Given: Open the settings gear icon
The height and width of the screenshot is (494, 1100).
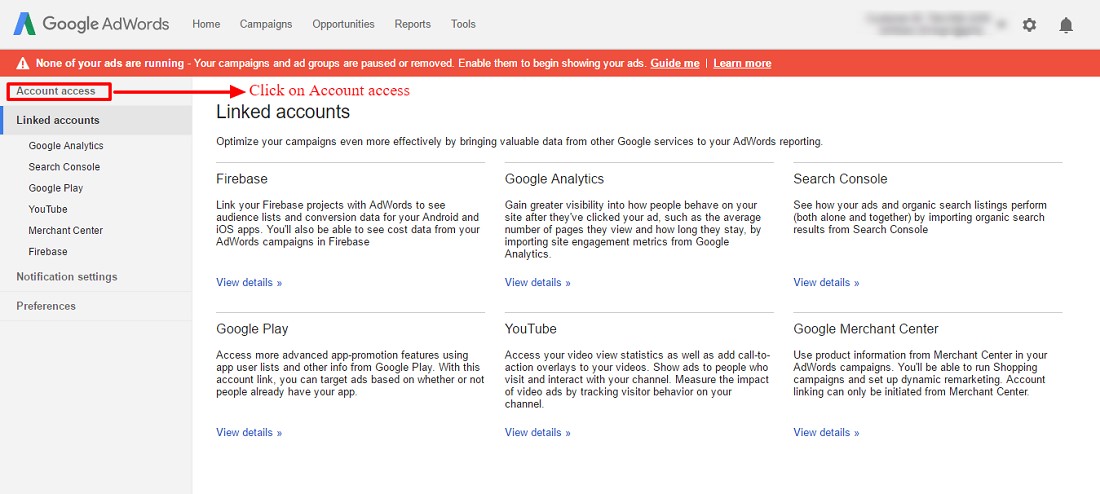Looking at the screenshot, I should (x=1029, y=25).
